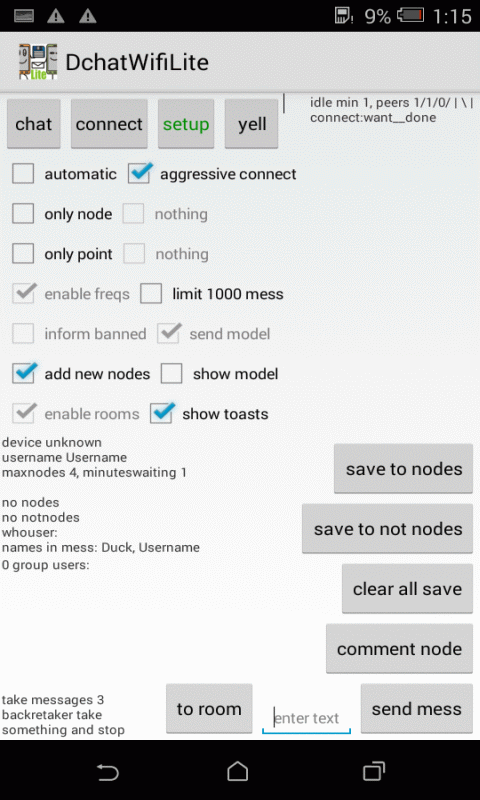Open recent apps via the overview icon
Screen dimensions: 480x800
[373, 771]
